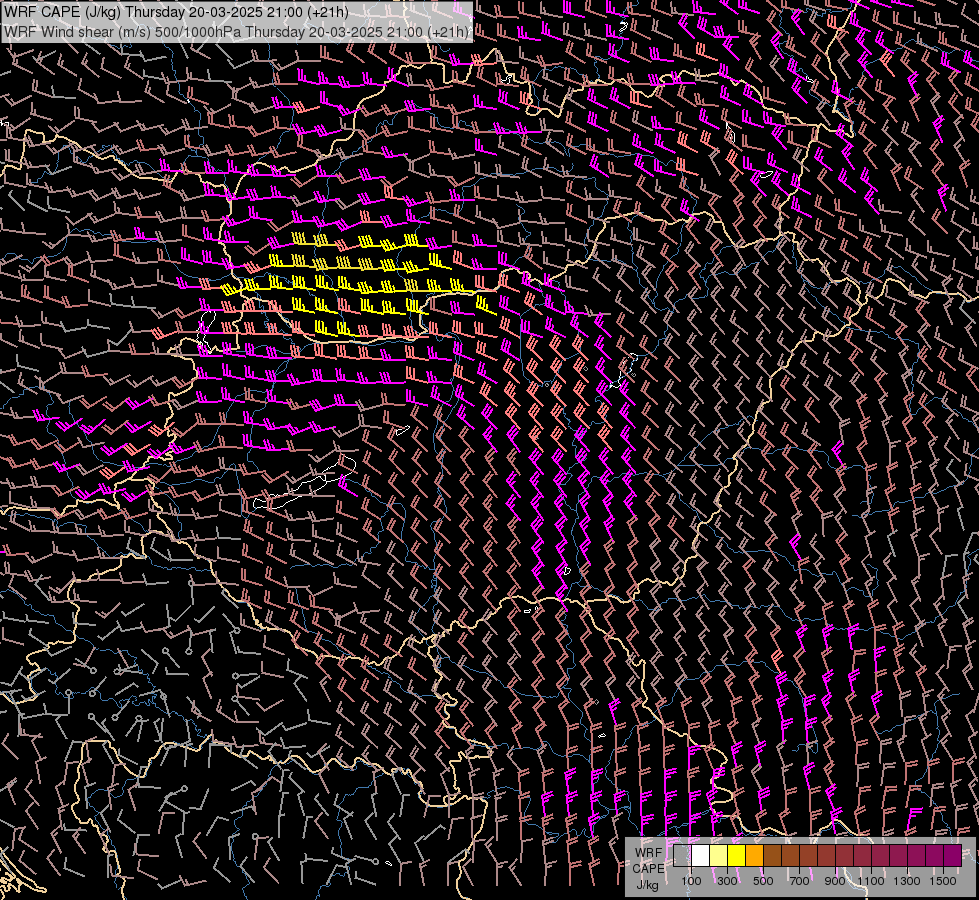Click legend value 1100
The height and width of the screenshot is (900, 979).
[870, 881]
